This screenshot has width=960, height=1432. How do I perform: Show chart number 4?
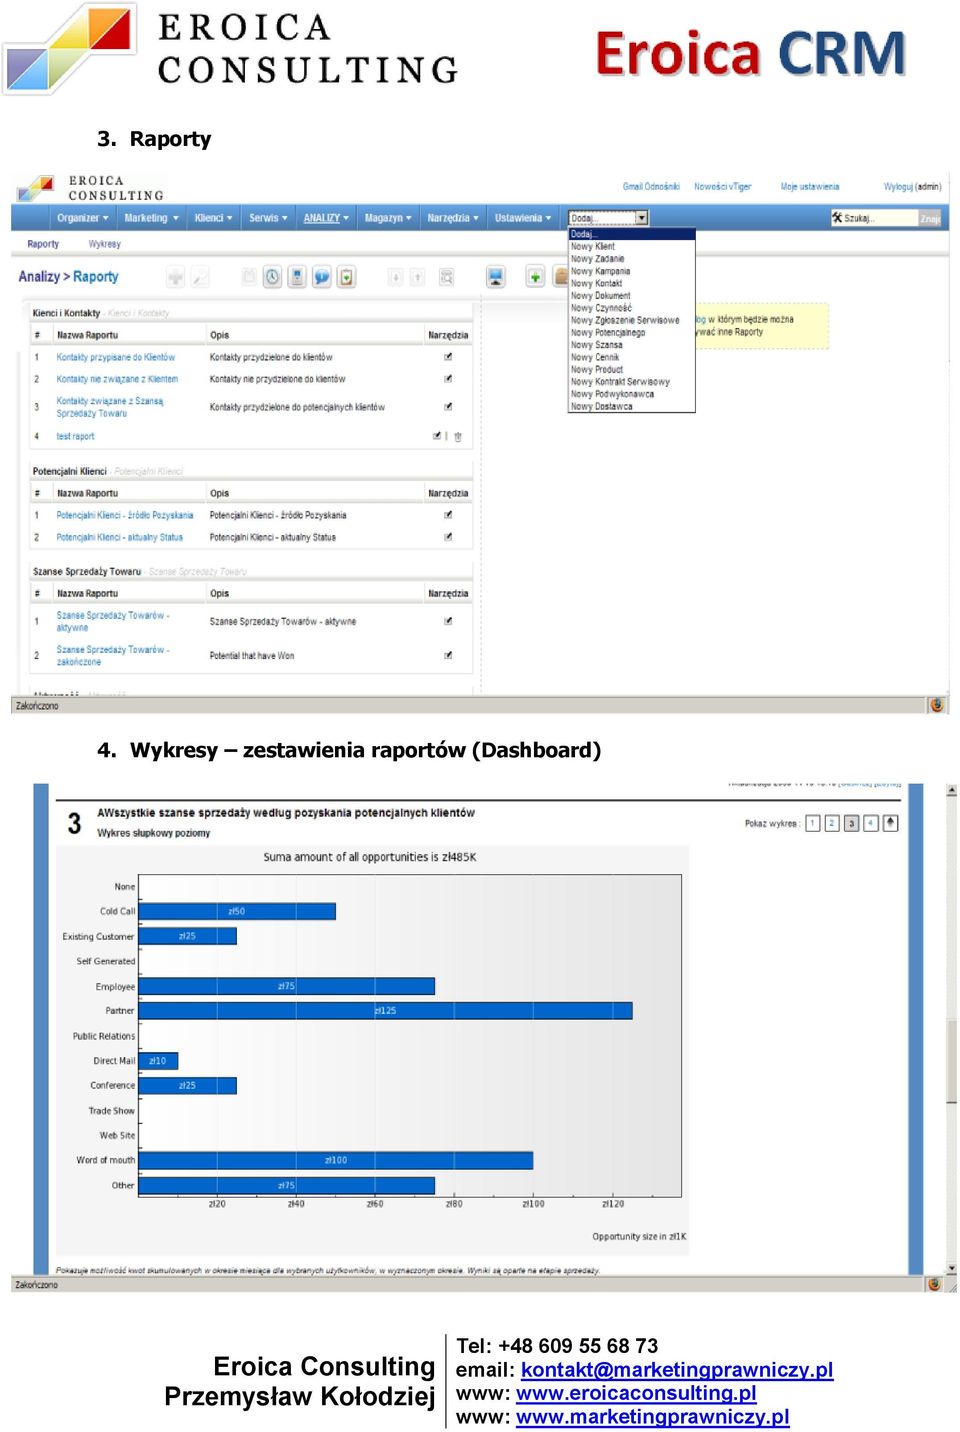(871, 823)
